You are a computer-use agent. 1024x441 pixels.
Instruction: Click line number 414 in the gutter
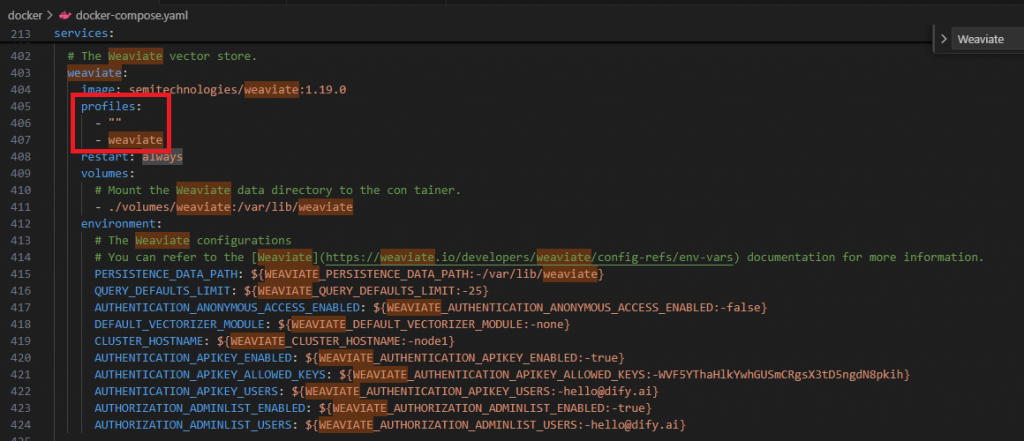click(x=21, y=257)
